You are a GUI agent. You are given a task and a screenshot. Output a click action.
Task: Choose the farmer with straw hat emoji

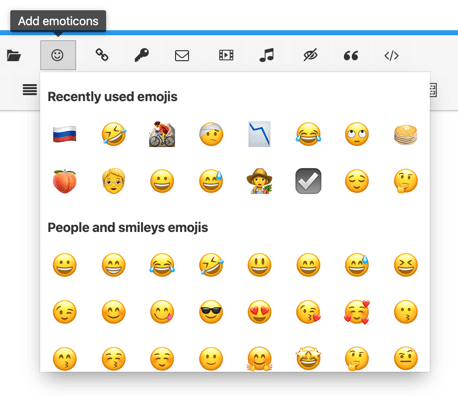pos(259,181)
